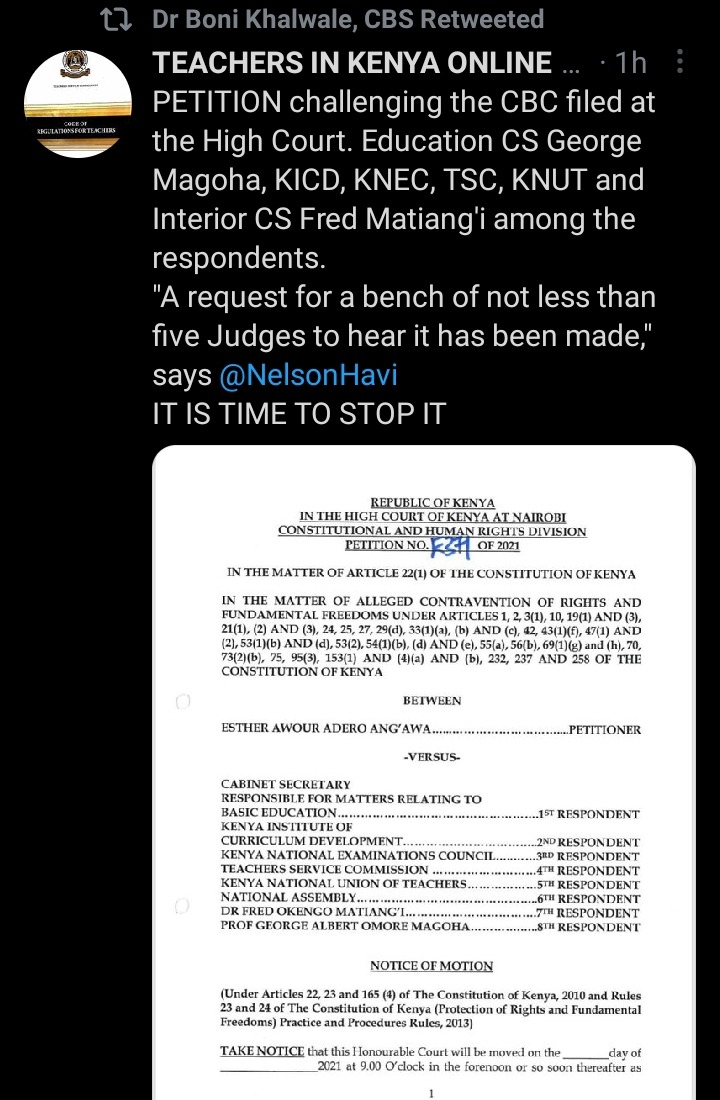
Task: Tap the retweet icon beside Dr Boni Khalwale
Action: tap(116, 20)
